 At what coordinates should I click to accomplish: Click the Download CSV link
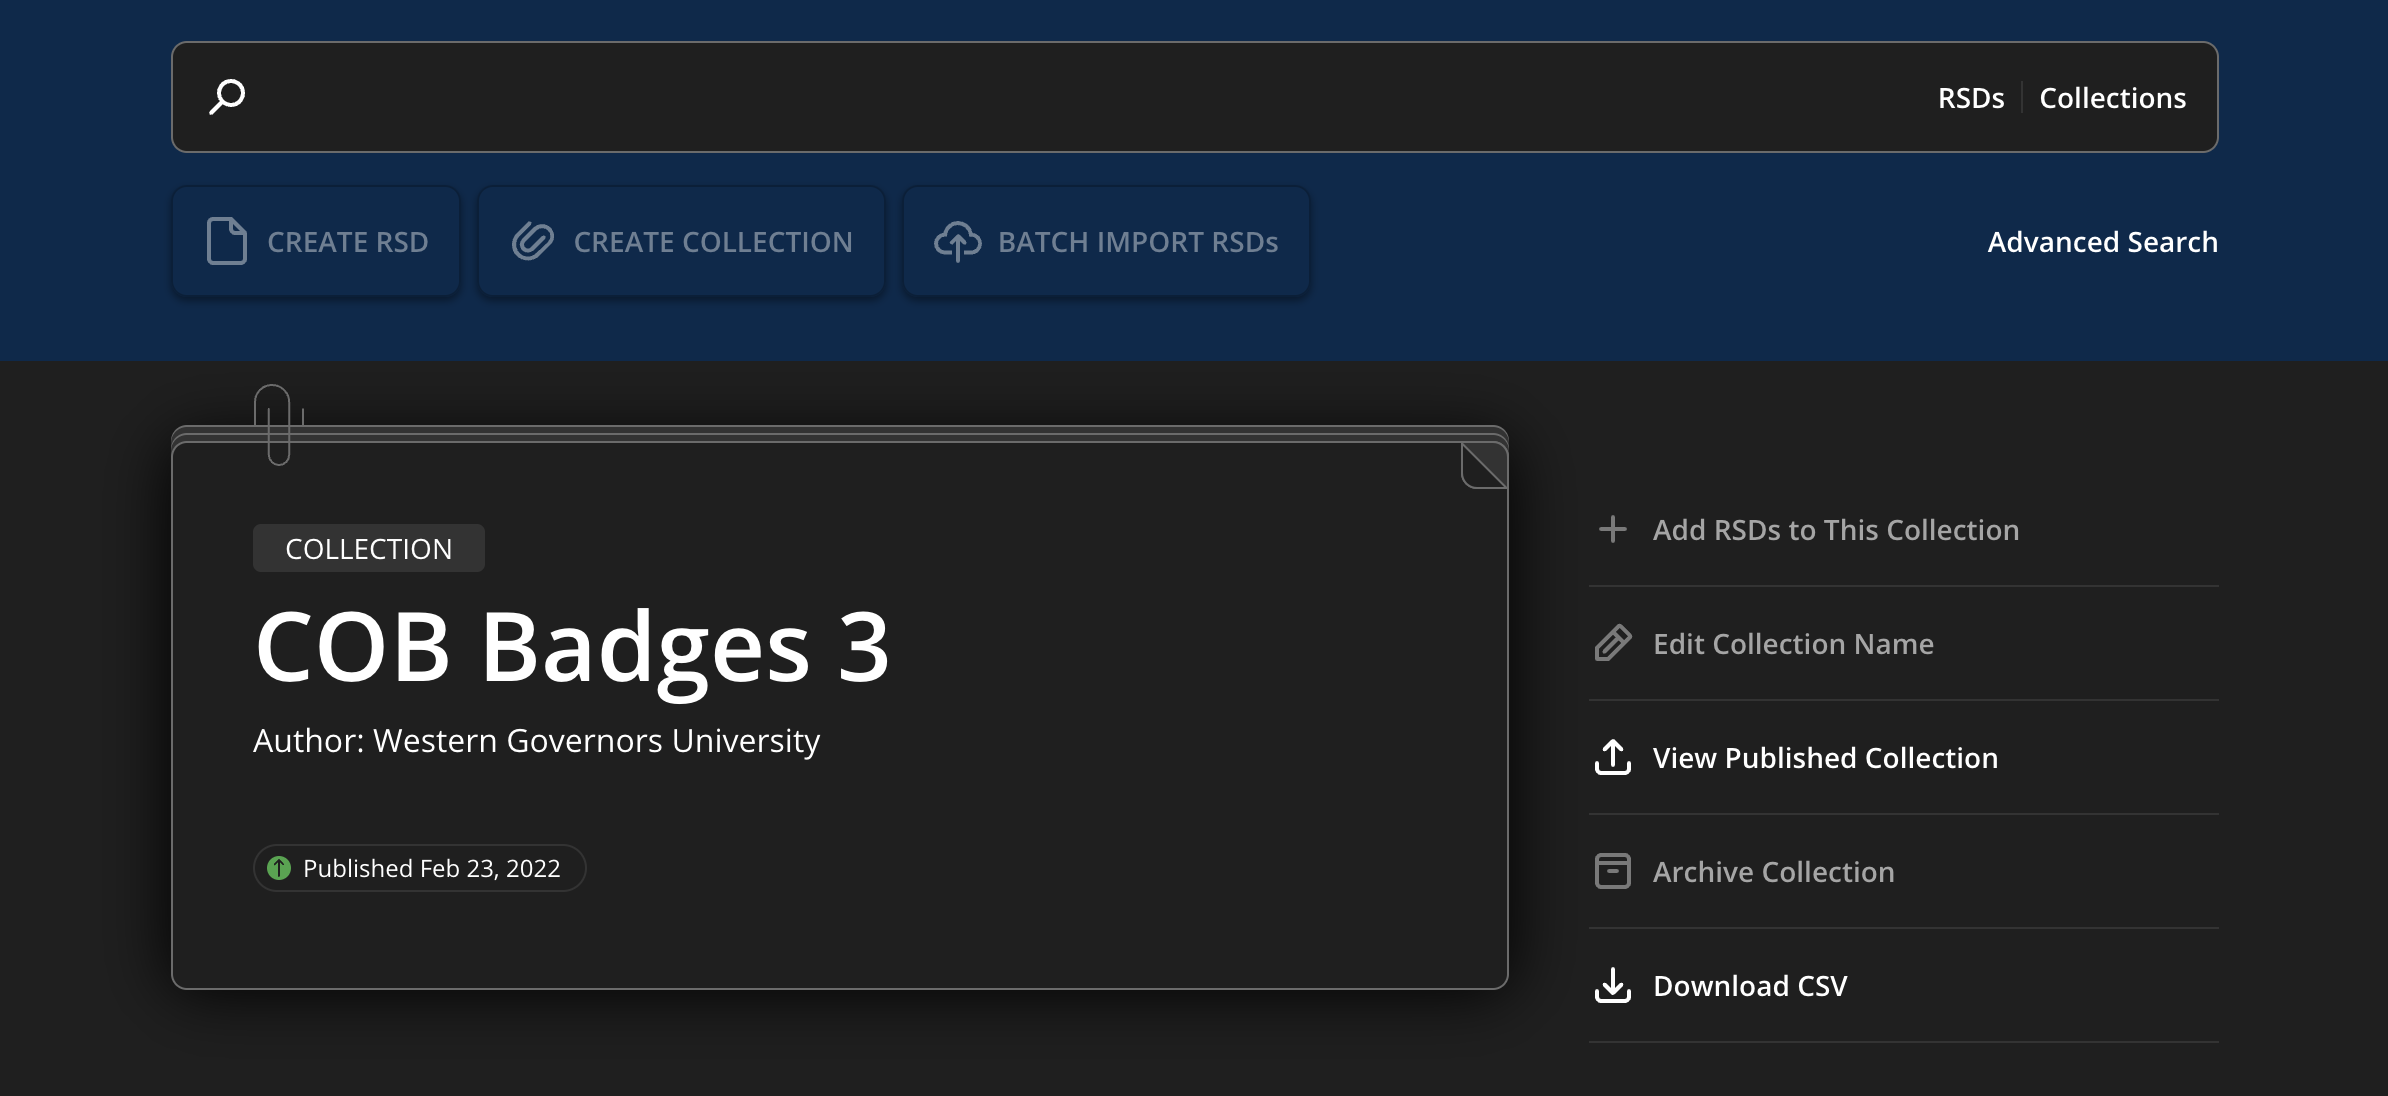[1749, 986]
